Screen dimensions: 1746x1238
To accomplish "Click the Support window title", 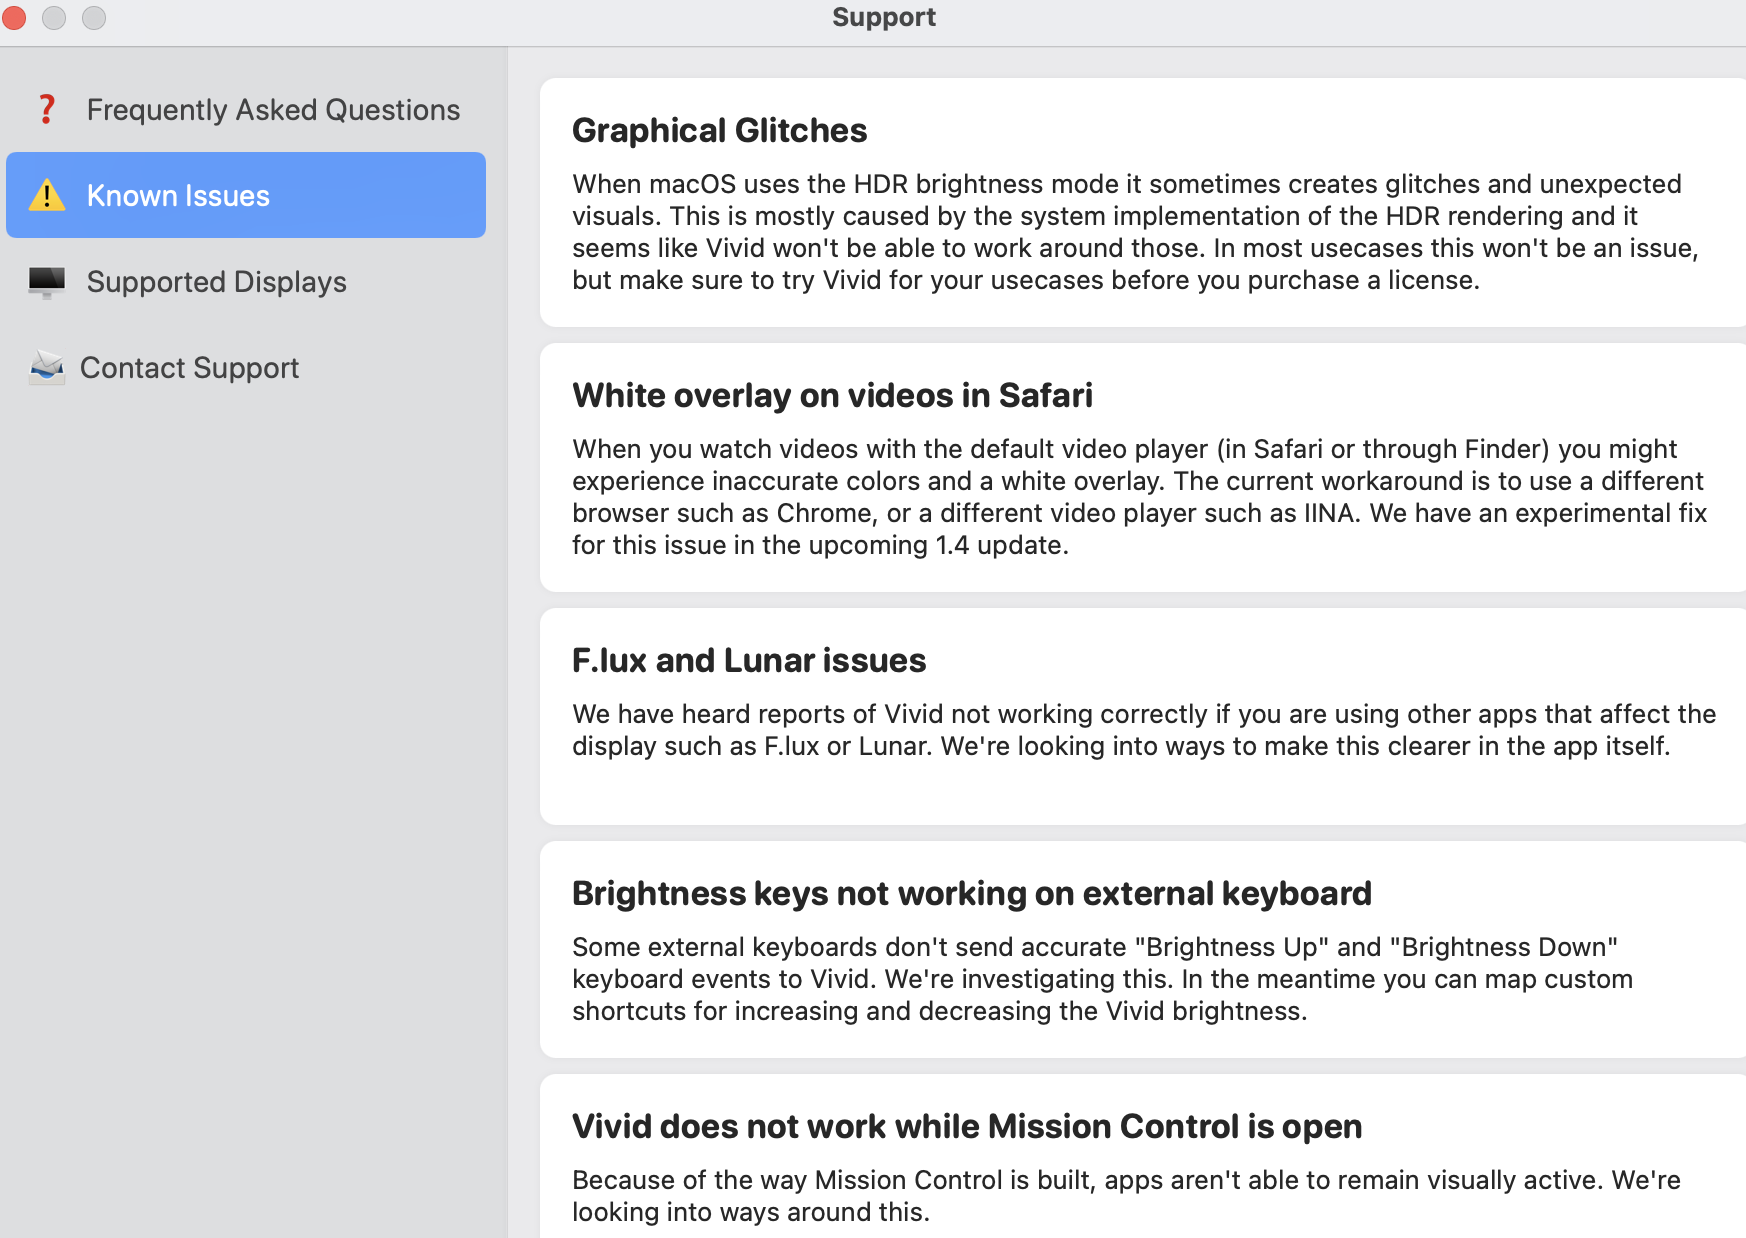I will pos(884,17).
